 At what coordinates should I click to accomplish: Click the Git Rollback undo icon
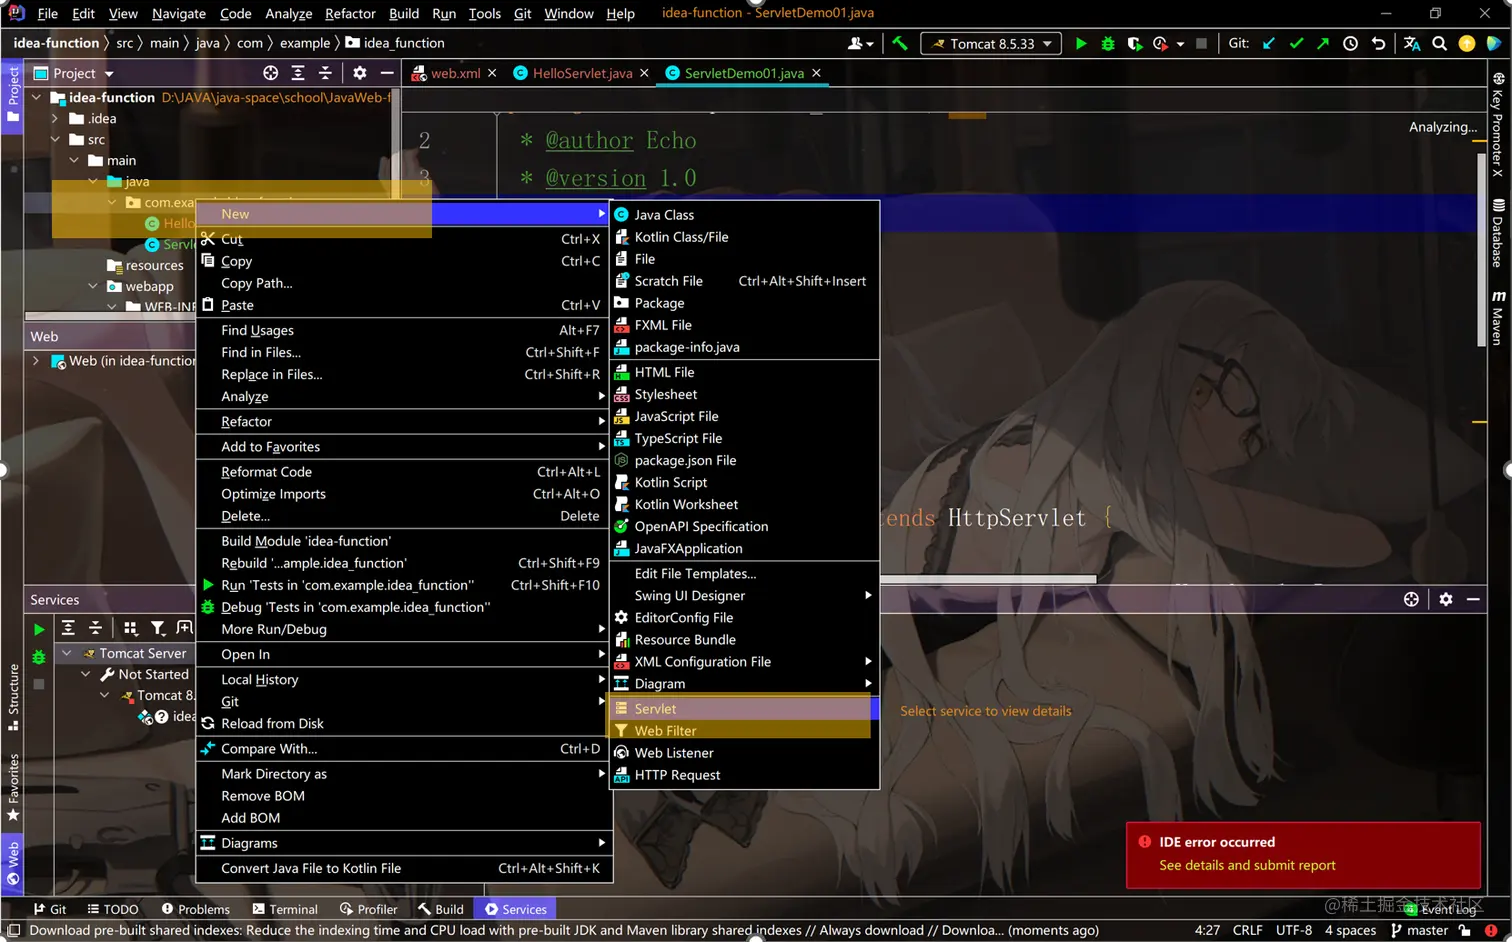1378,43
